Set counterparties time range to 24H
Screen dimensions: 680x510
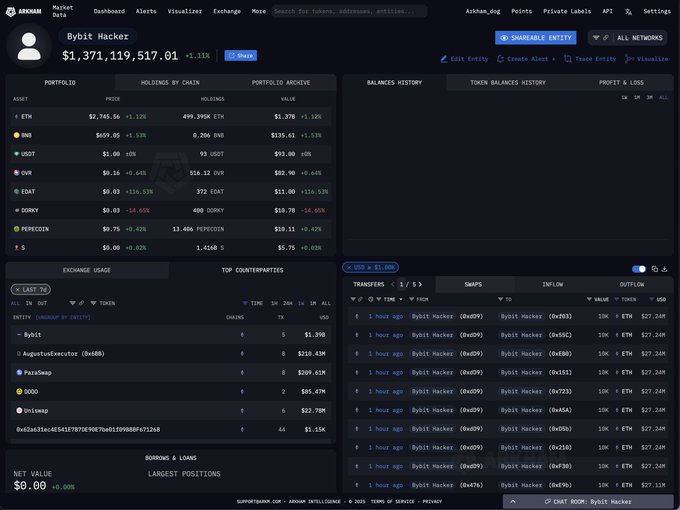[288, 304]
